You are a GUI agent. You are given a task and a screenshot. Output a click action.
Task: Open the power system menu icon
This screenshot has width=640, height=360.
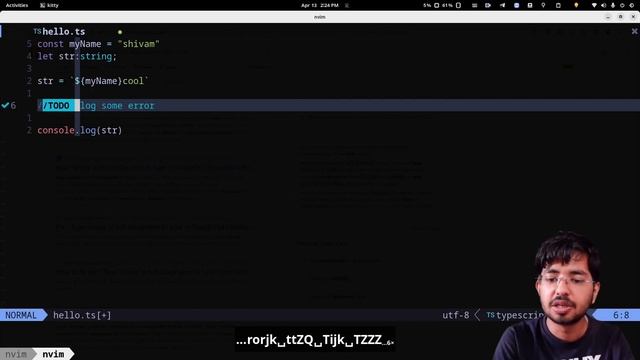[631, 5]
